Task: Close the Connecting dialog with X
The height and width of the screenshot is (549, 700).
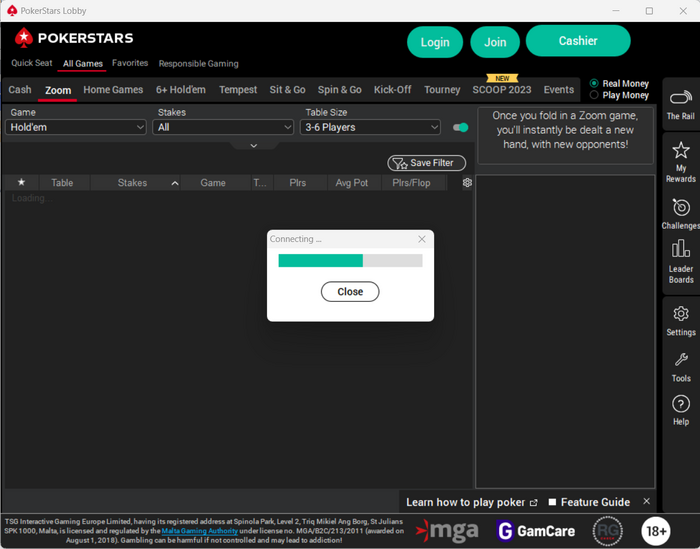Action: click(421, 239)
